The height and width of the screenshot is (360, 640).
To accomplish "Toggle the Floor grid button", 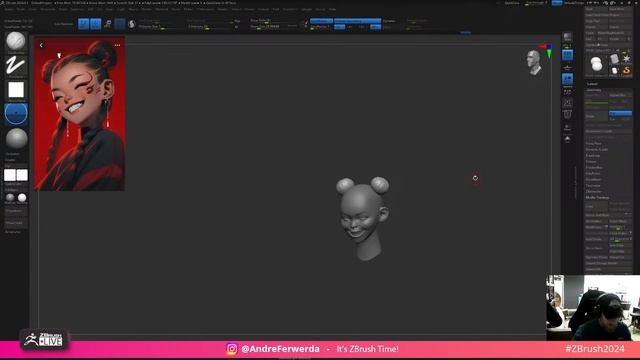I will pos(567,67).
